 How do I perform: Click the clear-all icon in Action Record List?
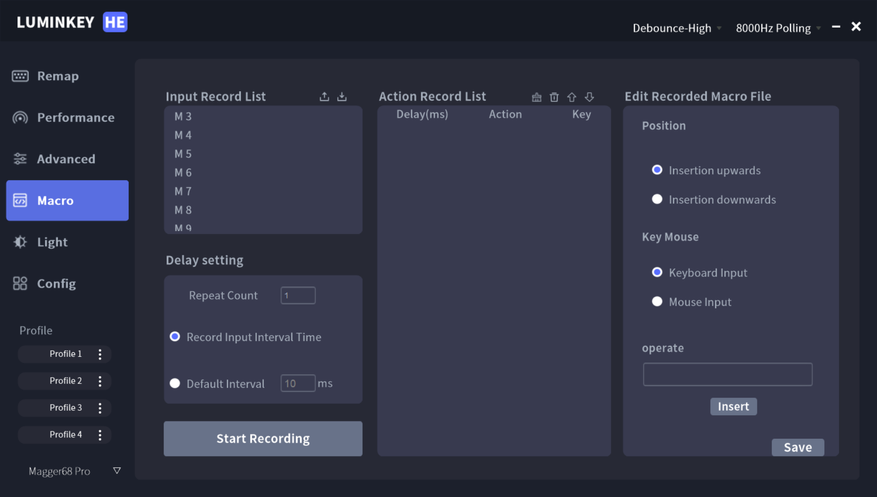click(537, 97)
